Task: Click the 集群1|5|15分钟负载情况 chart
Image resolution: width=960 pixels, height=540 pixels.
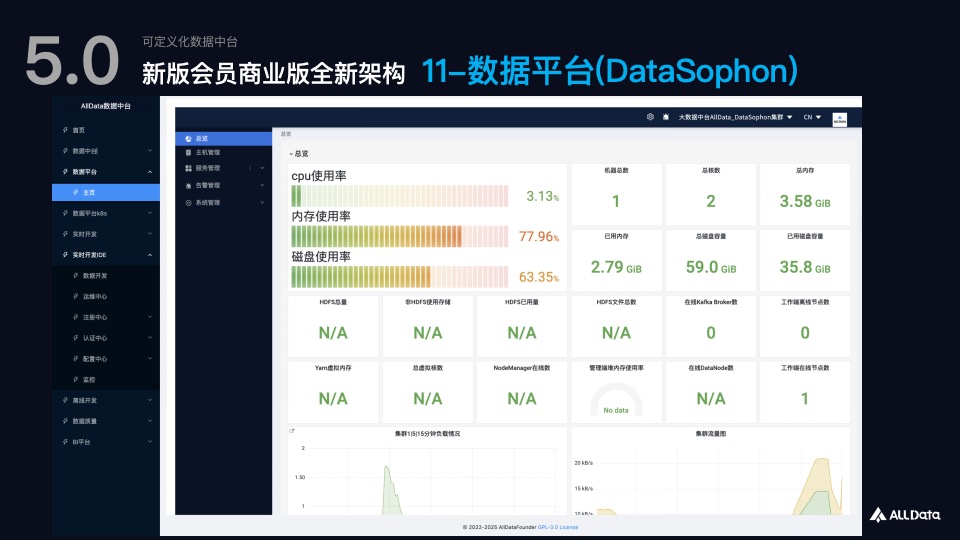Action: [427, 471]
